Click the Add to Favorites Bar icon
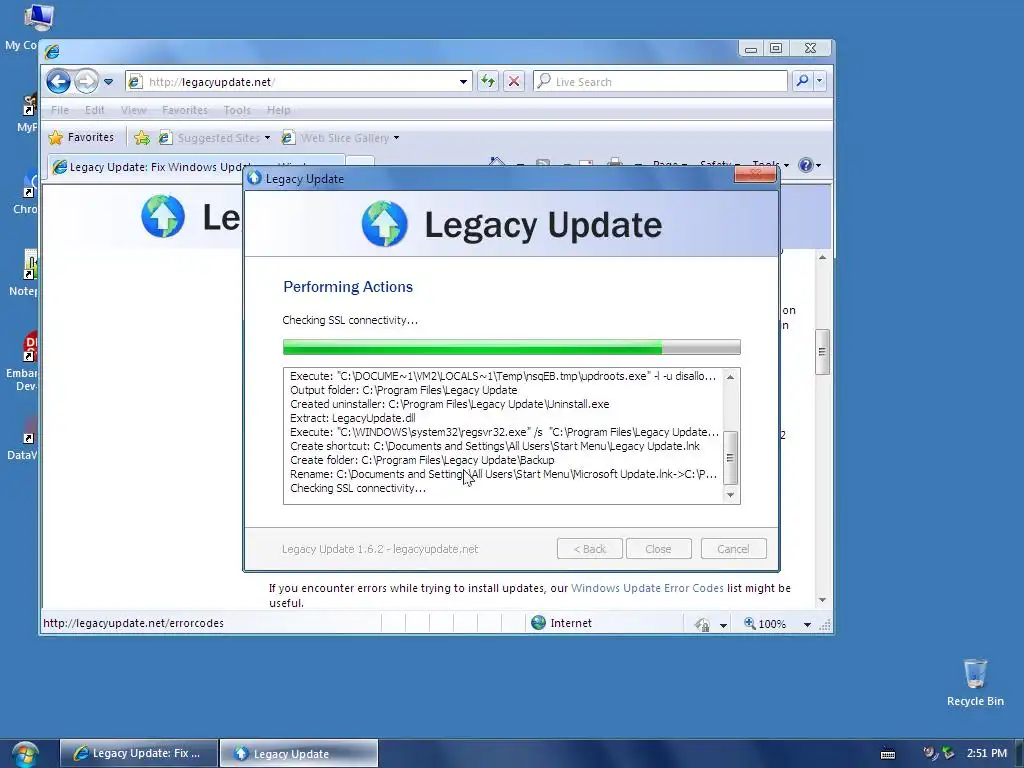Image resolution: width=1024 pixels, height=768 pixels. pos(142,138)
